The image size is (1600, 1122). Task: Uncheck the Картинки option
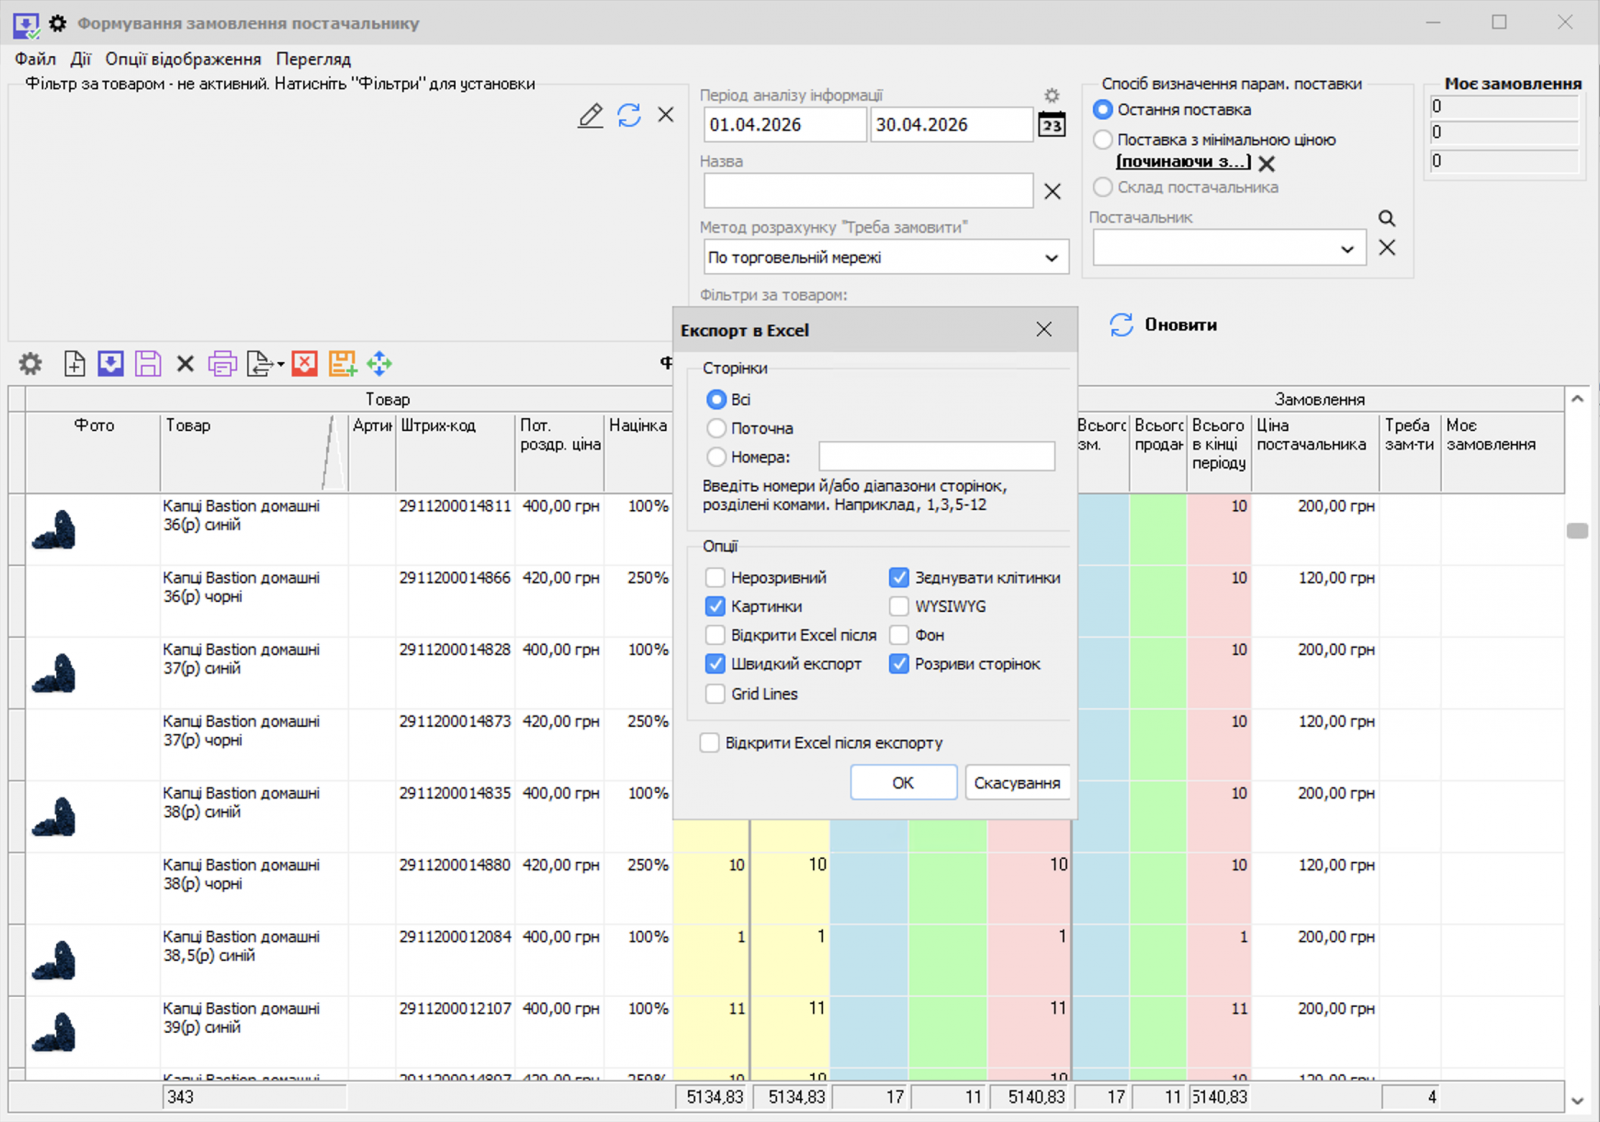[x=716, y=606]
